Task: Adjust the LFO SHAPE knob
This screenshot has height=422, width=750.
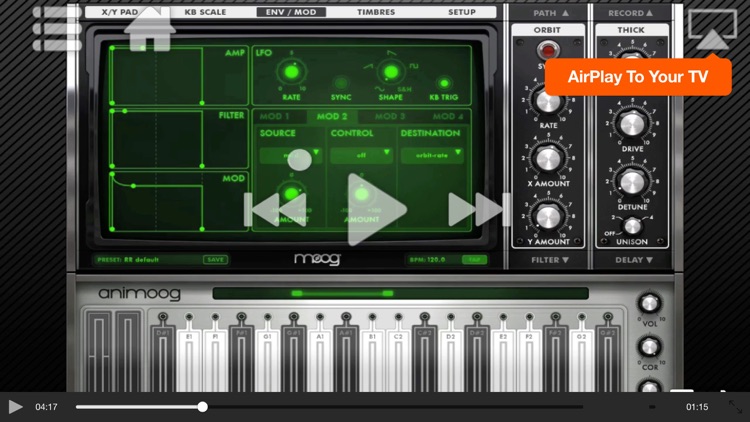Action: point(391,72)
